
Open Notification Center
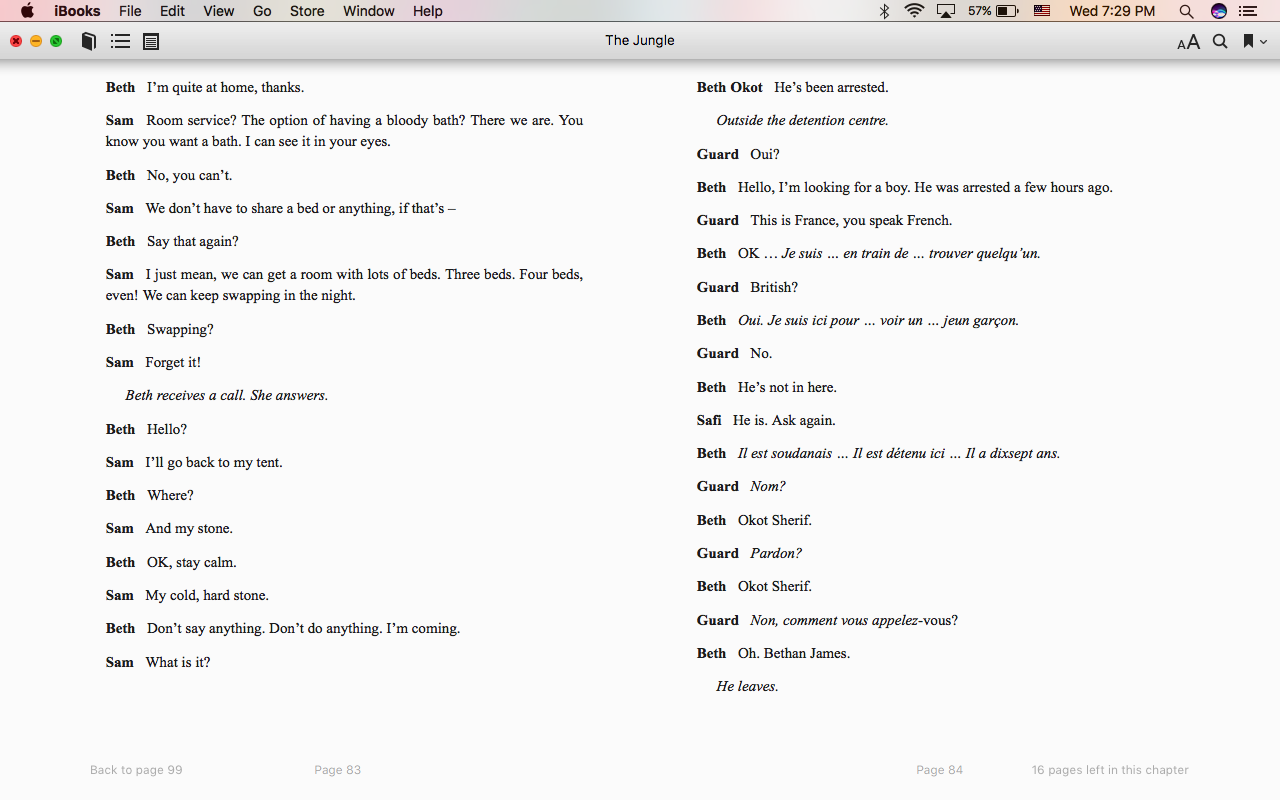point(1248,11)
